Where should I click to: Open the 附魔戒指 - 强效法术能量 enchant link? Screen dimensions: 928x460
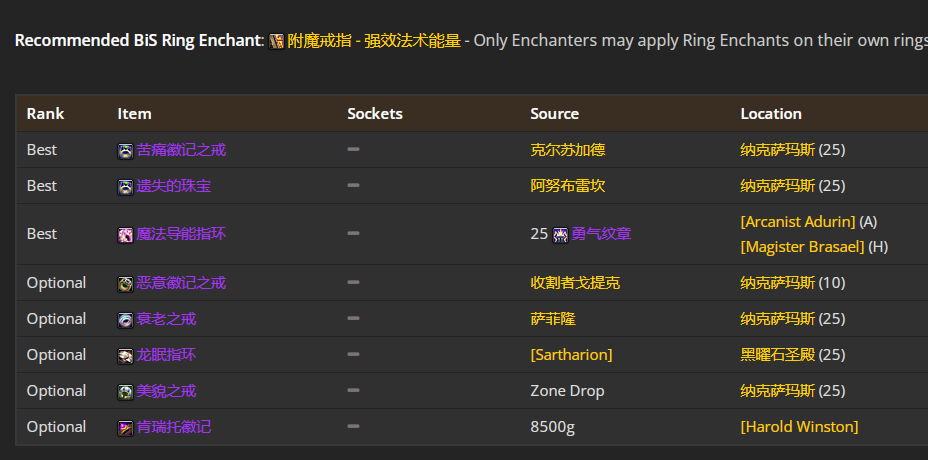374,41
